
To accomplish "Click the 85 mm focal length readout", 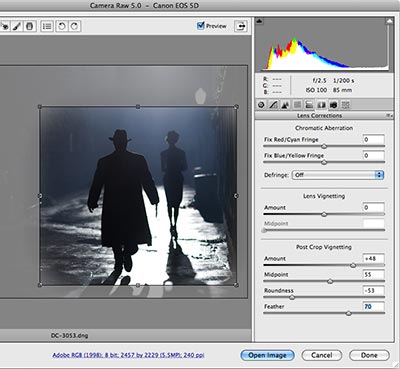I will 342,90.
